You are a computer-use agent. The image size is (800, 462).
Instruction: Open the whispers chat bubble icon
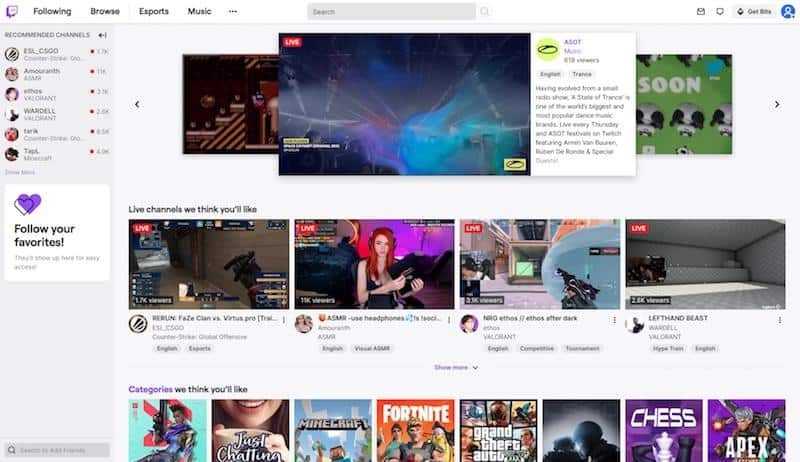tap(719, 11)
